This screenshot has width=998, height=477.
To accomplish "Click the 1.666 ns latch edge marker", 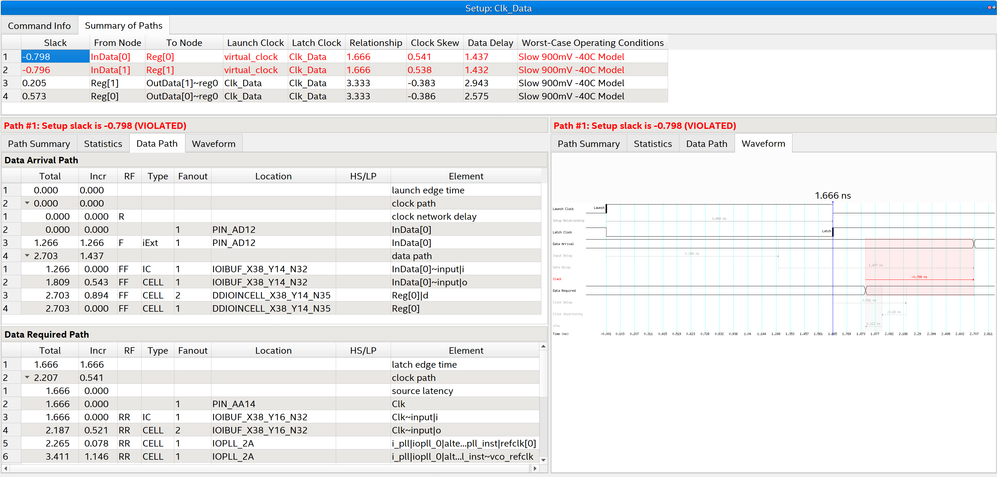I will coord(833,197).
